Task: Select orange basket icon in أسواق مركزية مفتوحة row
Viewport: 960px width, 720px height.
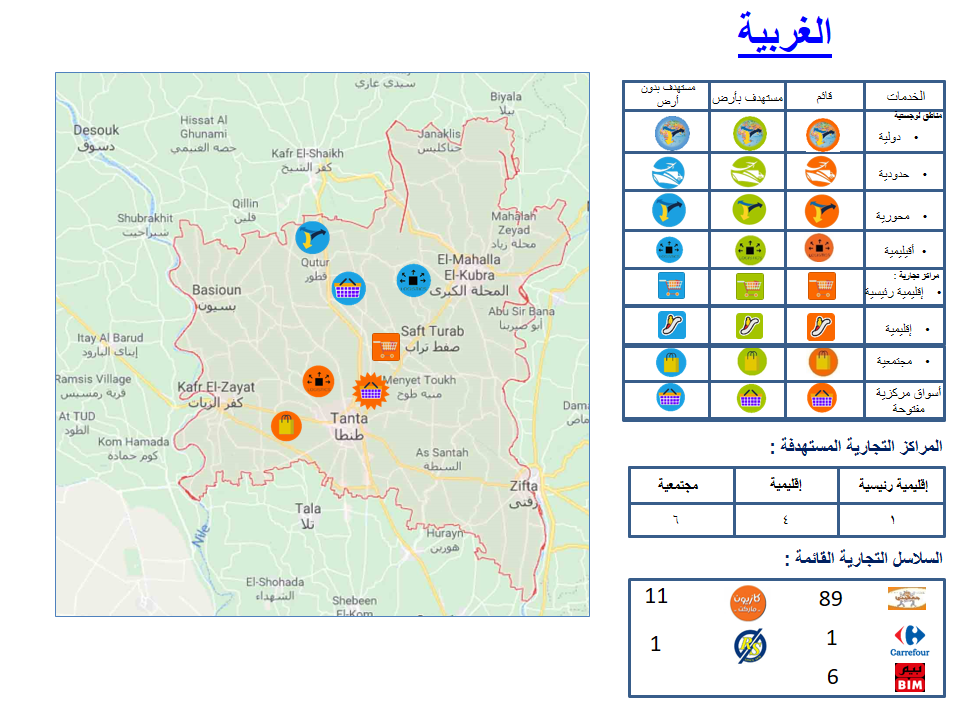Action: 822,399
